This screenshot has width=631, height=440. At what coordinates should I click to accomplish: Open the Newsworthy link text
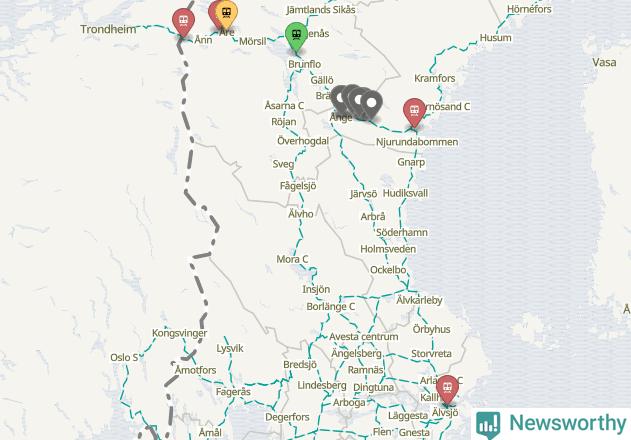(568, 423)
